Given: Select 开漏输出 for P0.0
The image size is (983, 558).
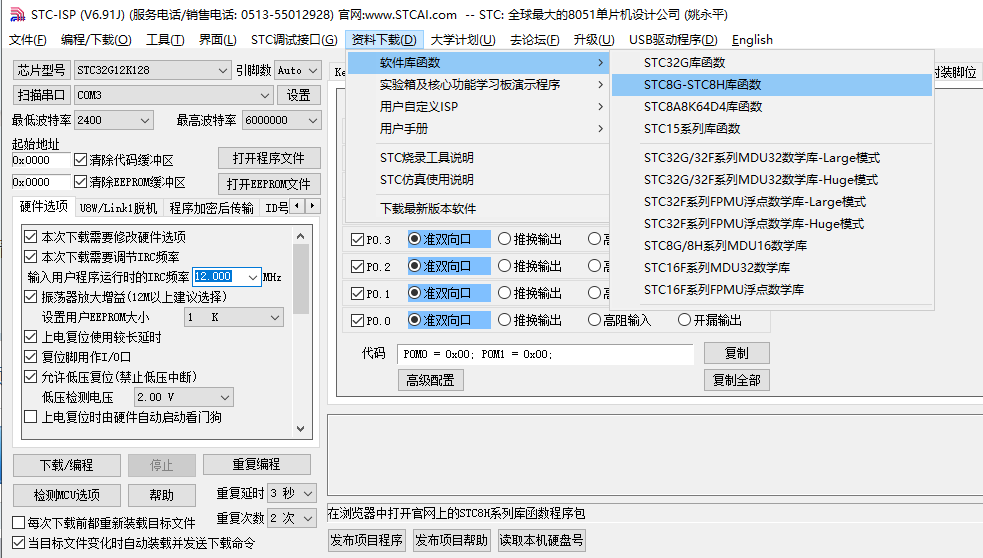Looking at the screenshot, I should (685, 320).
